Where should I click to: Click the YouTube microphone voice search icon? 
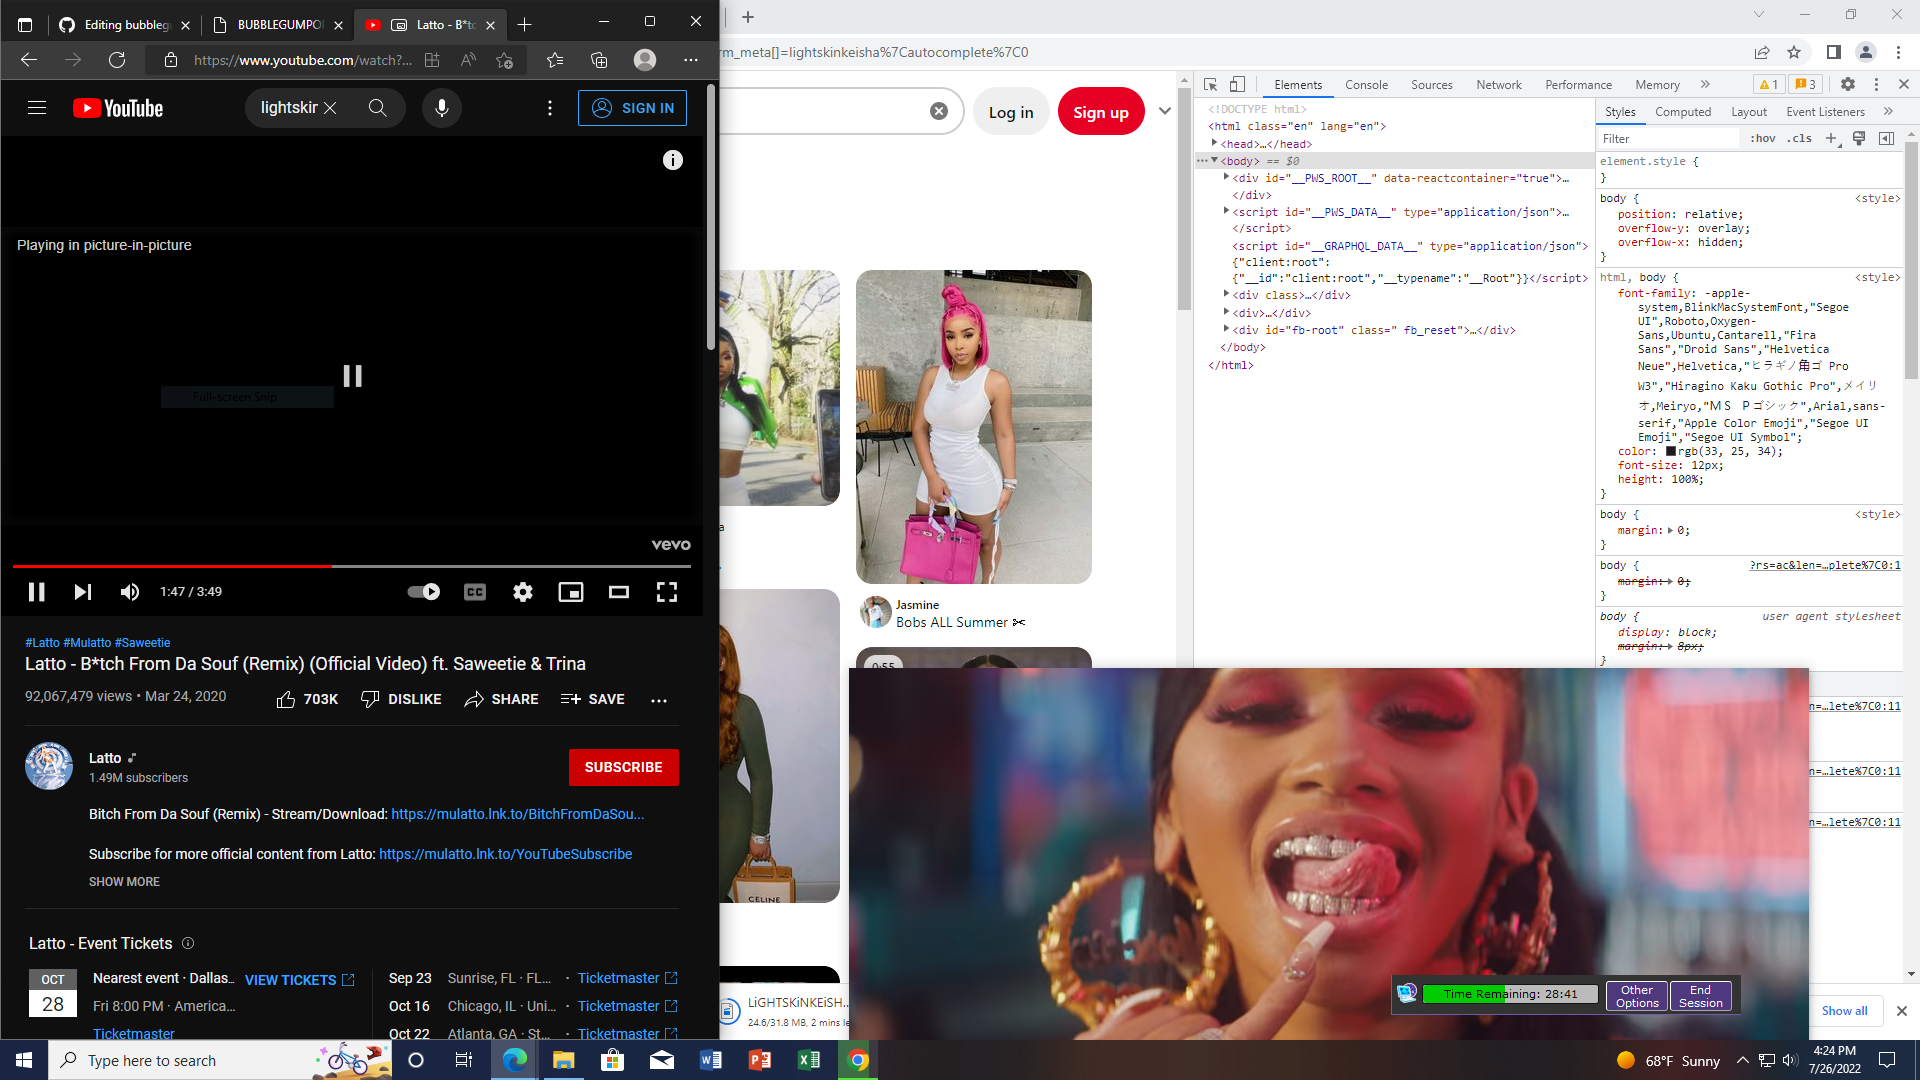click(441, 108)
